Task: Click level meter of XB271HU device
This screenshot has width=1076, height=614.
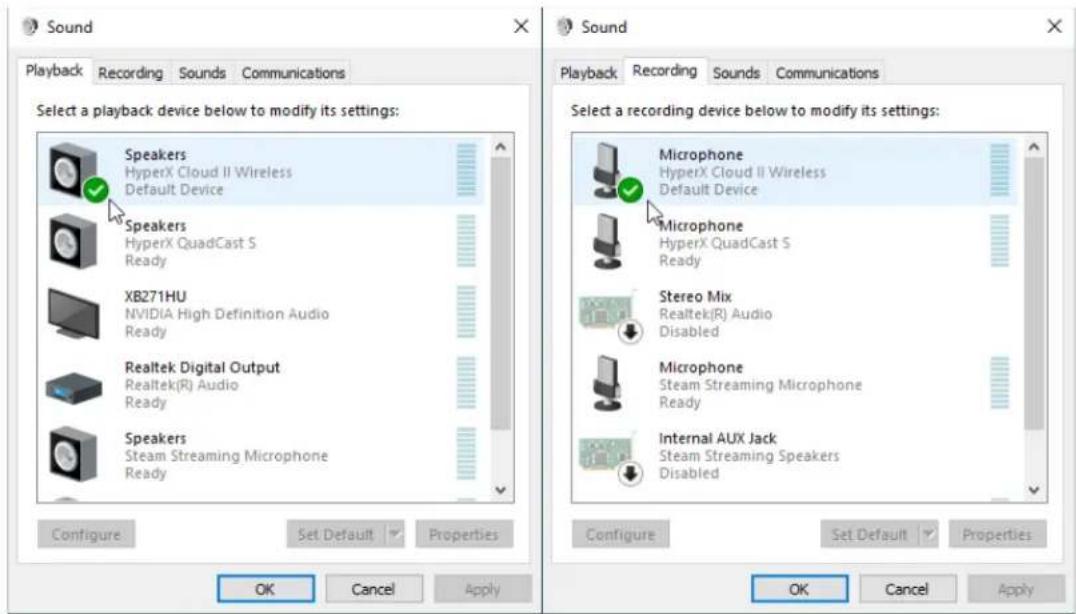Action: (467, 312)
